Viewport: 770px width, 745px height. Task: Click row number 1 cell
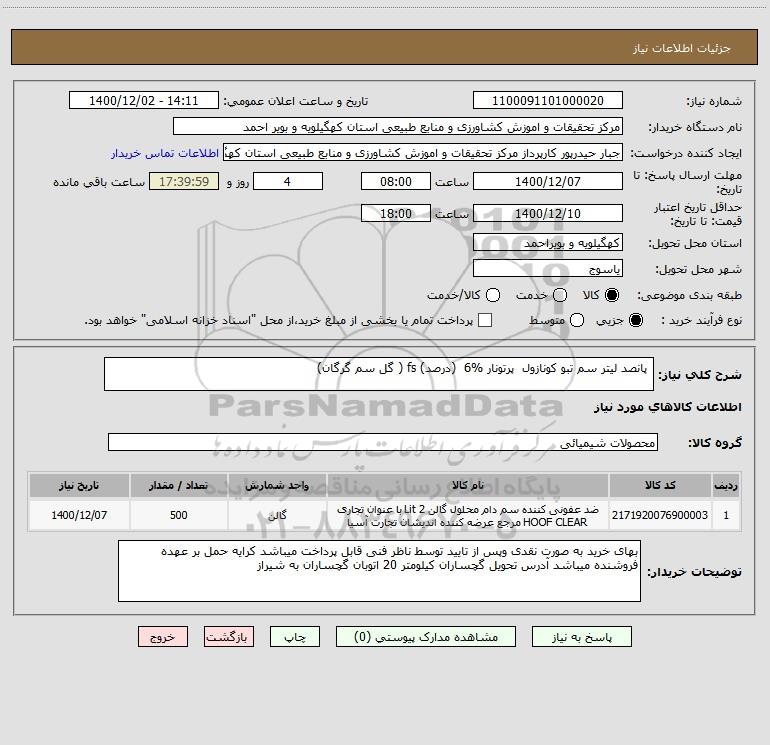[726, 515]
